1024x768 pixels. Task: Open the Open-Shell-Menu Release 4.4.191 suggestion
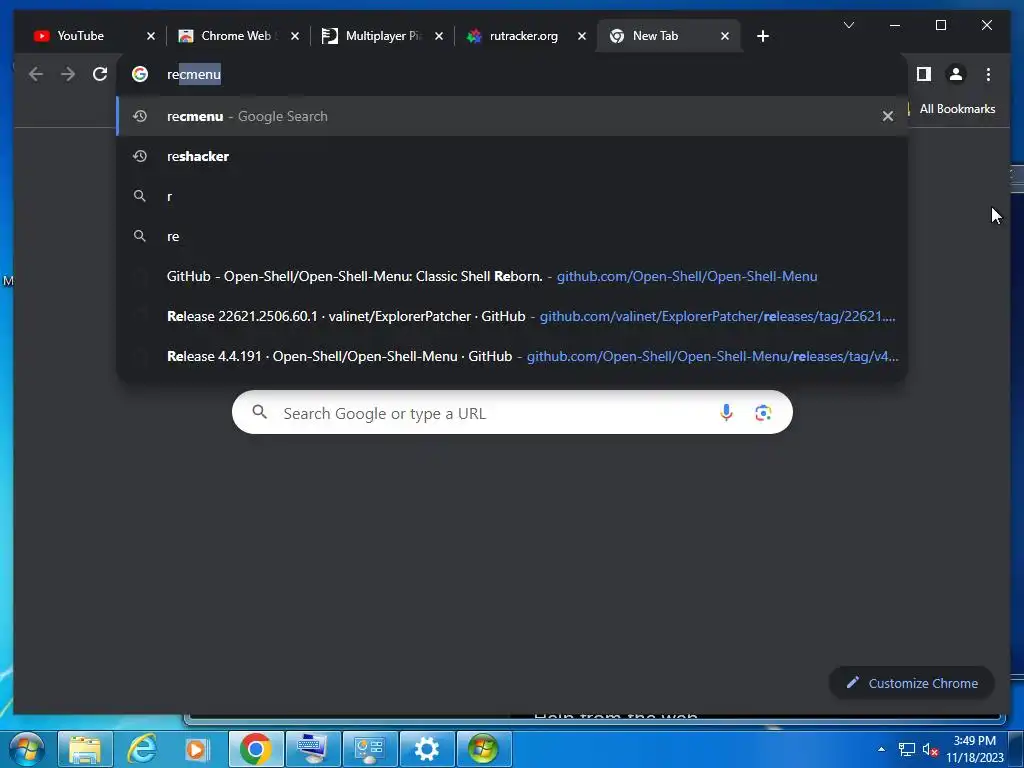click(512, 356)
